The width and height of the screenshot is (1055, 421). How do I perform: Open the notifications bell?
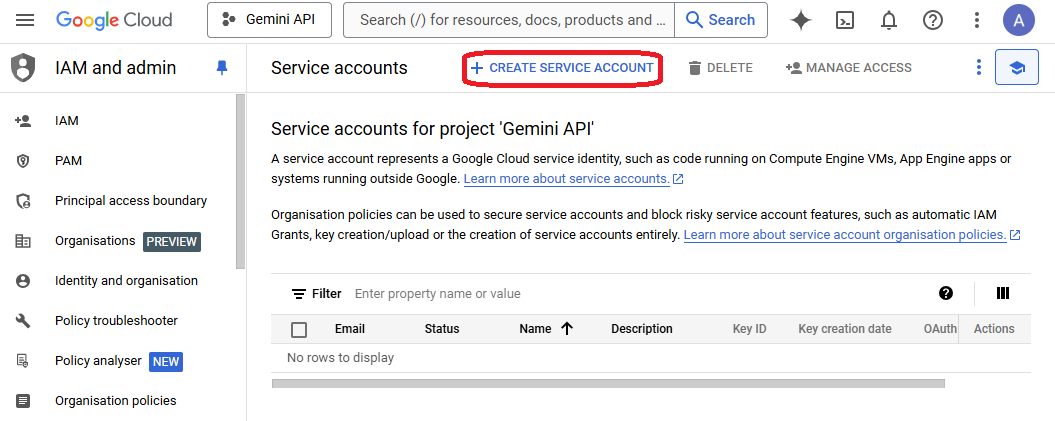click(888, 20)
